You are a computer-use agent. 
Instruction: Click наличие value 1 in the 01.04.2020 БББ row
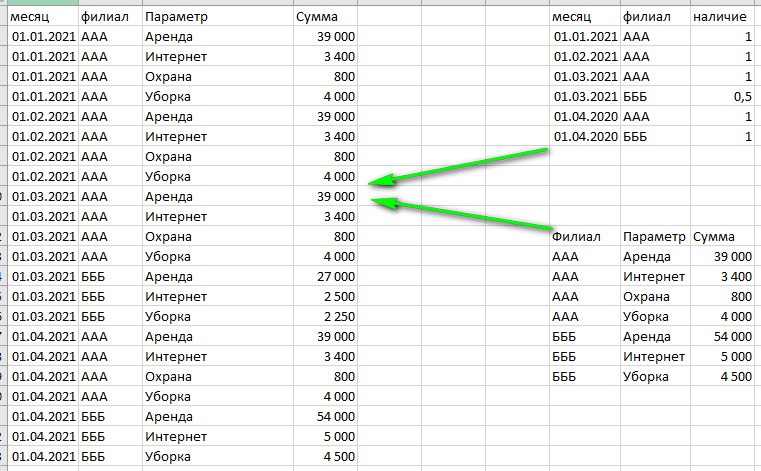pos(748,137)
